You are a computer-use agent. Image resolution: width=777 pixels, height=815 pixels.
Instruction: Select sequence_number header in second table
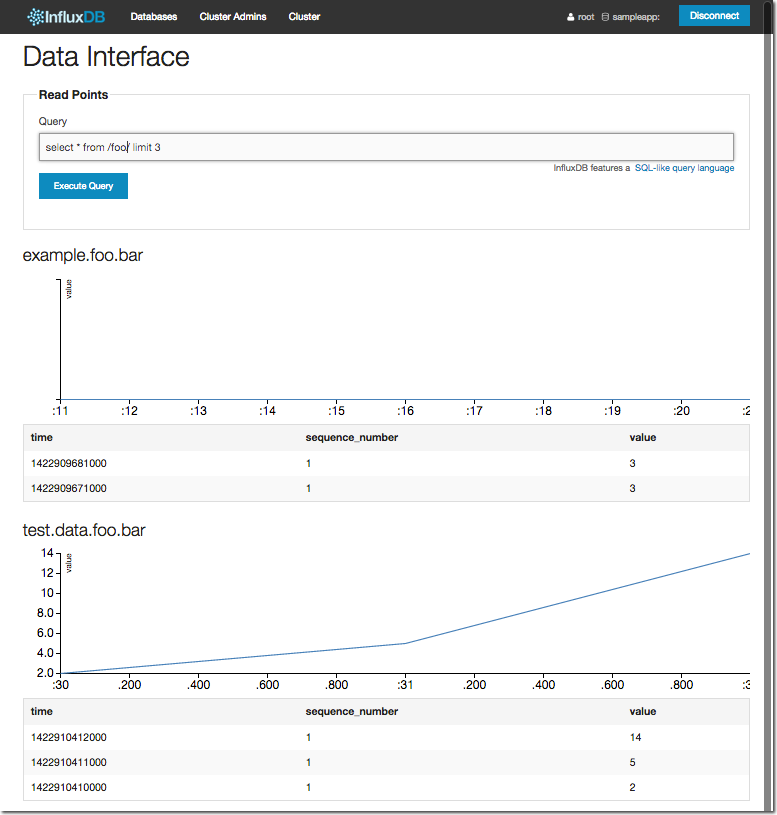(351, 711)
